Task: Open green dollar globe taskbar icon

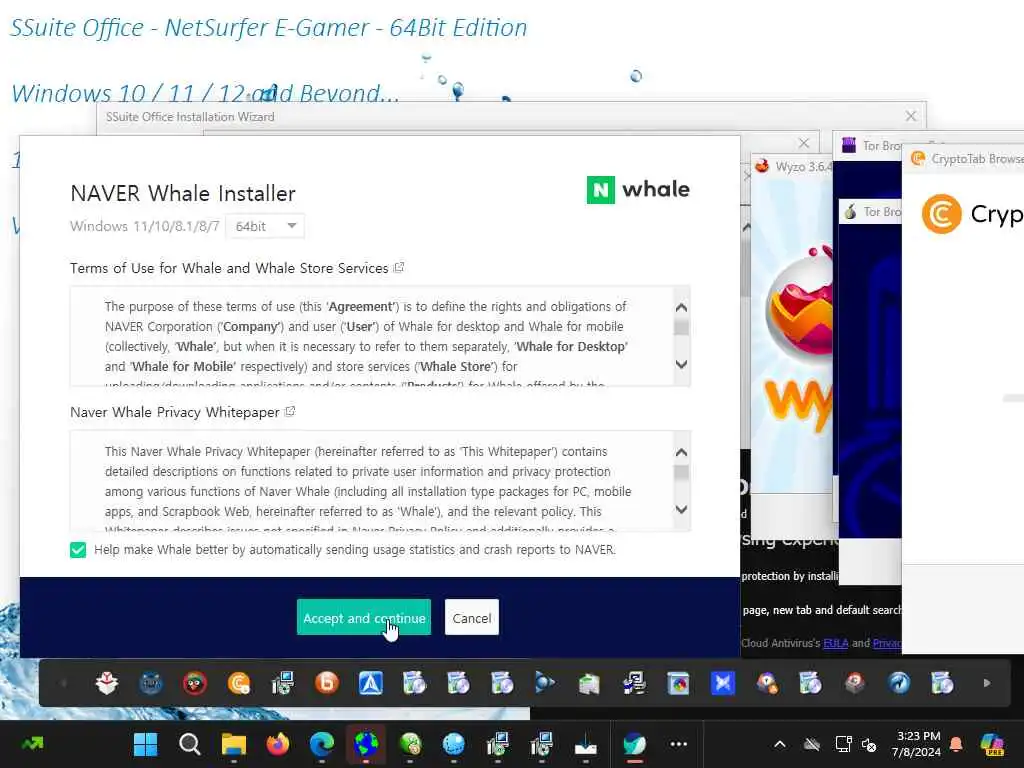Action: point(410,744)
